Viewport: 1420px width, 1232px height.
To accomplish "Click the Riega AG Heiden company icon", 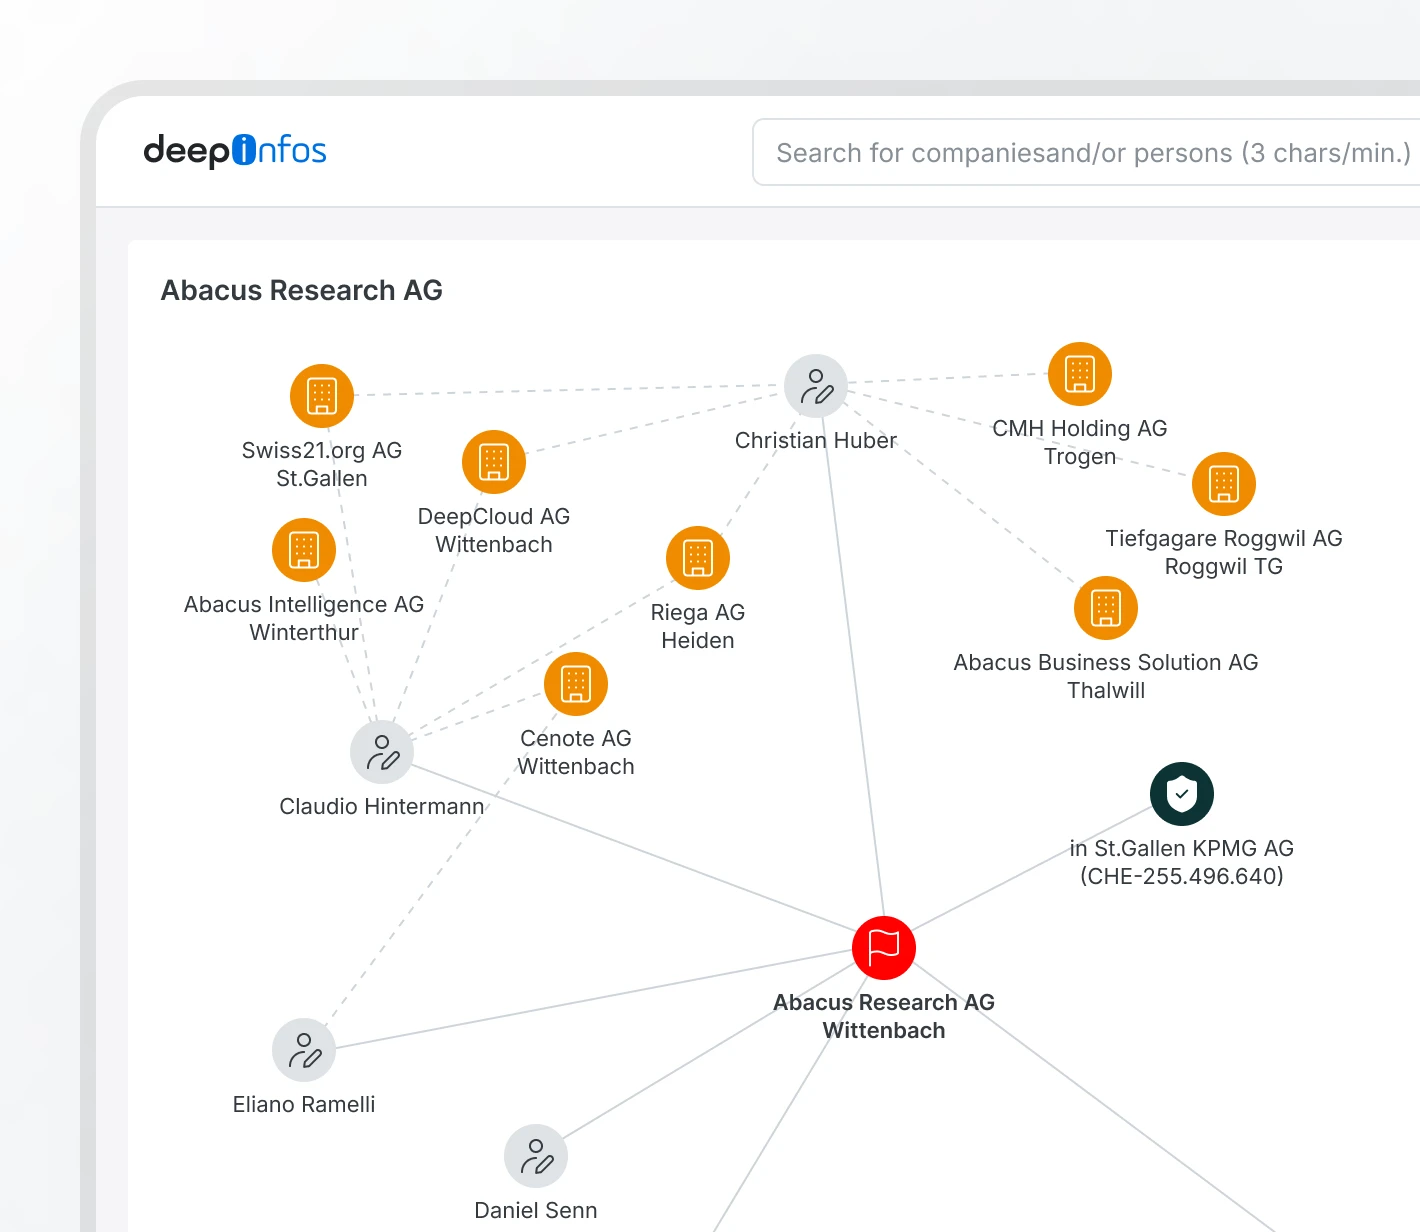I will click(x=698, y=558).
